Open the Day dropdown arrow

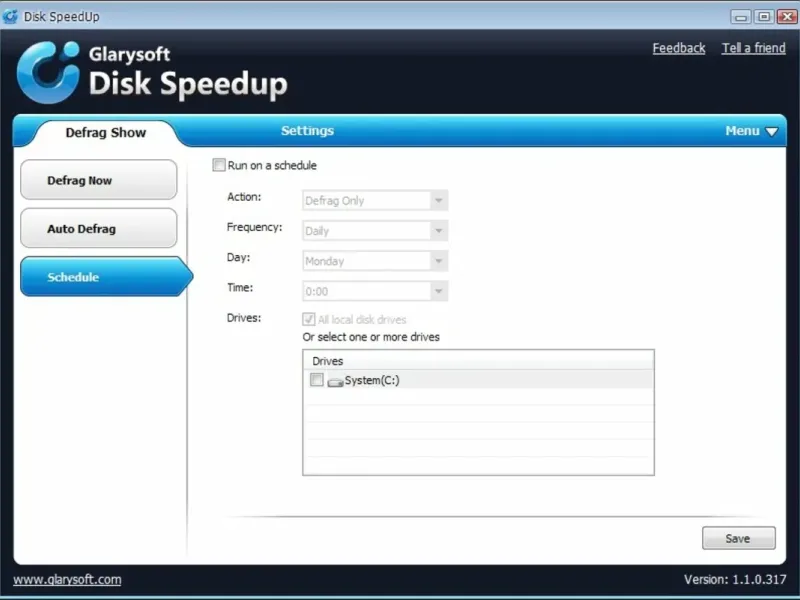pos(439,261)
